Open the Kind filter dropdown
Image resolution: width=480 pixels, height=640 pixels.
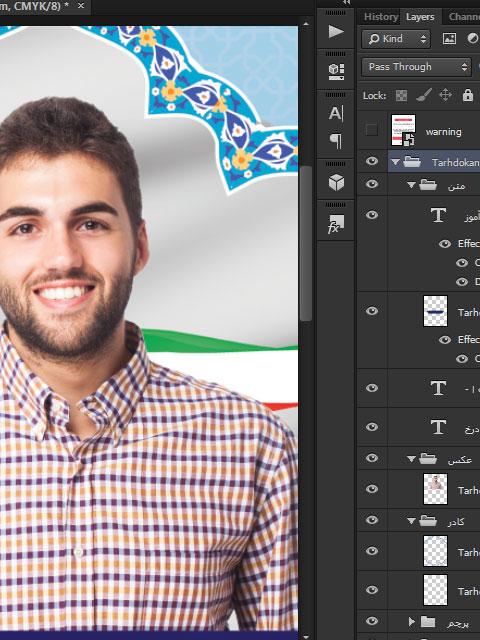396,39
